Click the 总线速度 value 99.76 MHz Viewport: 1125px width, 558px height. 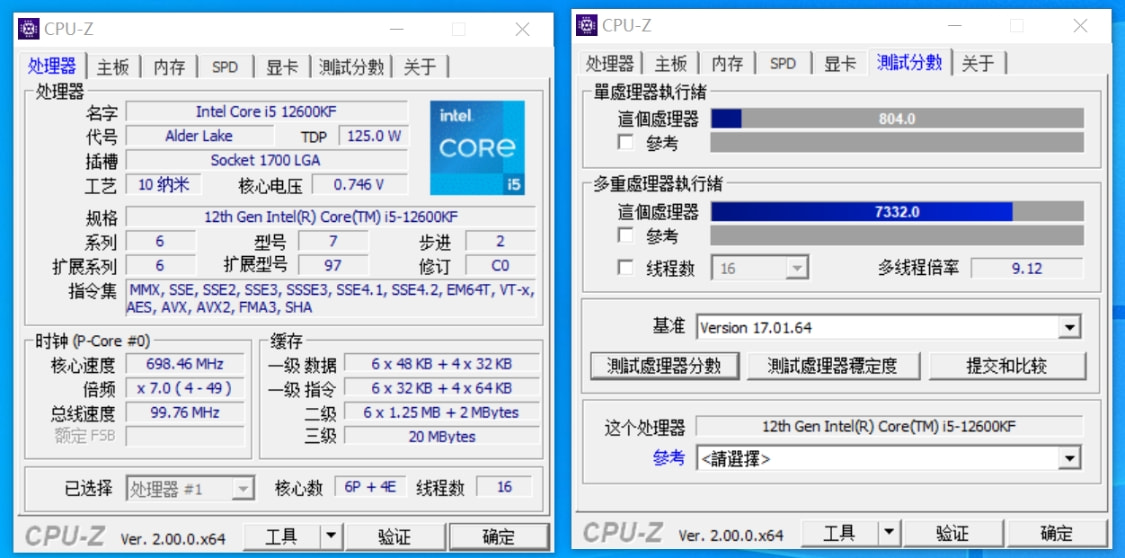tap(185, 412)
